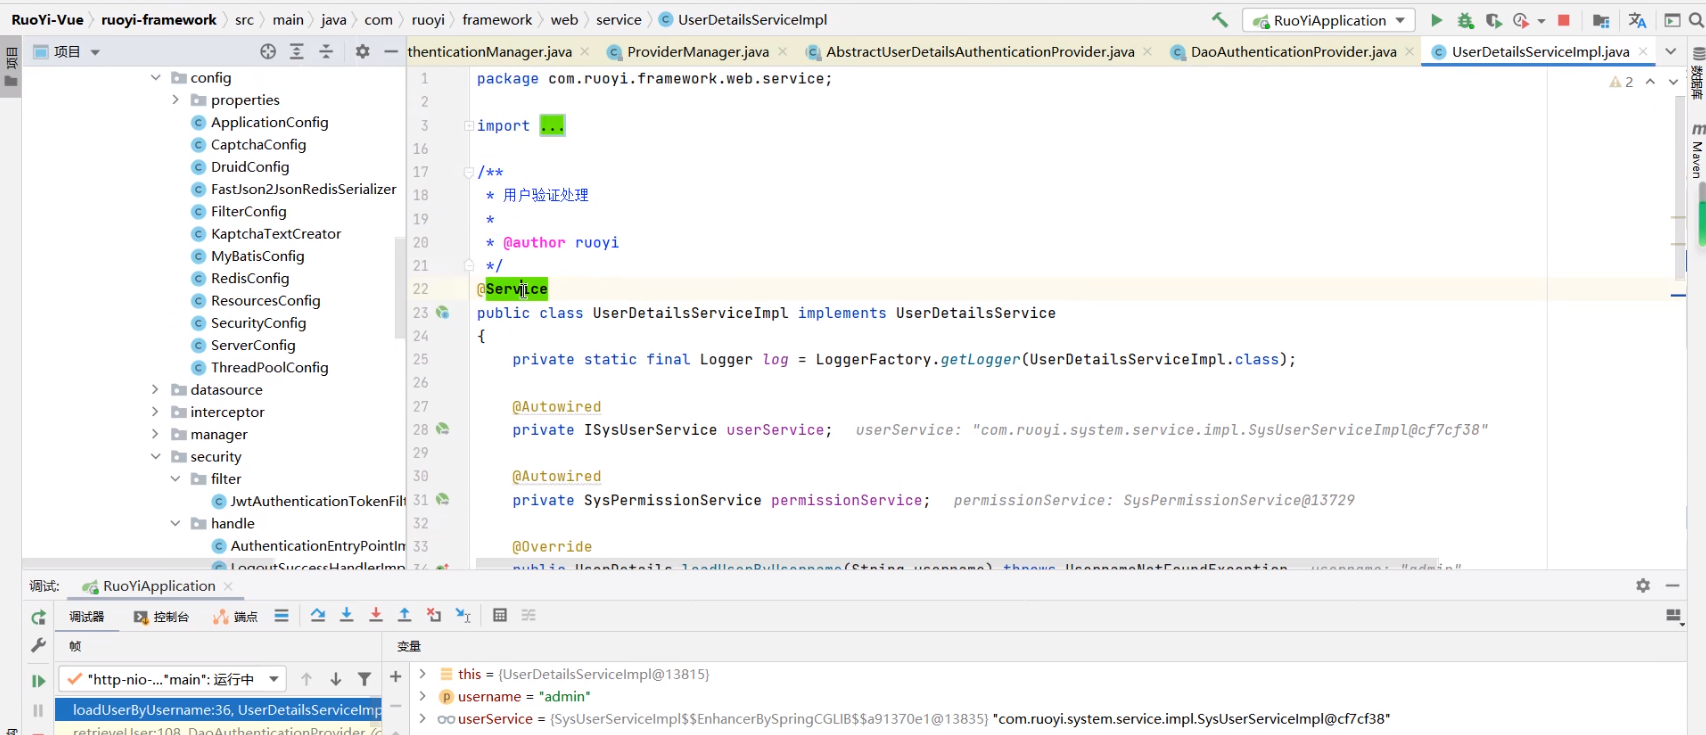
Task: Collapse the config folder
Action: 156,77
